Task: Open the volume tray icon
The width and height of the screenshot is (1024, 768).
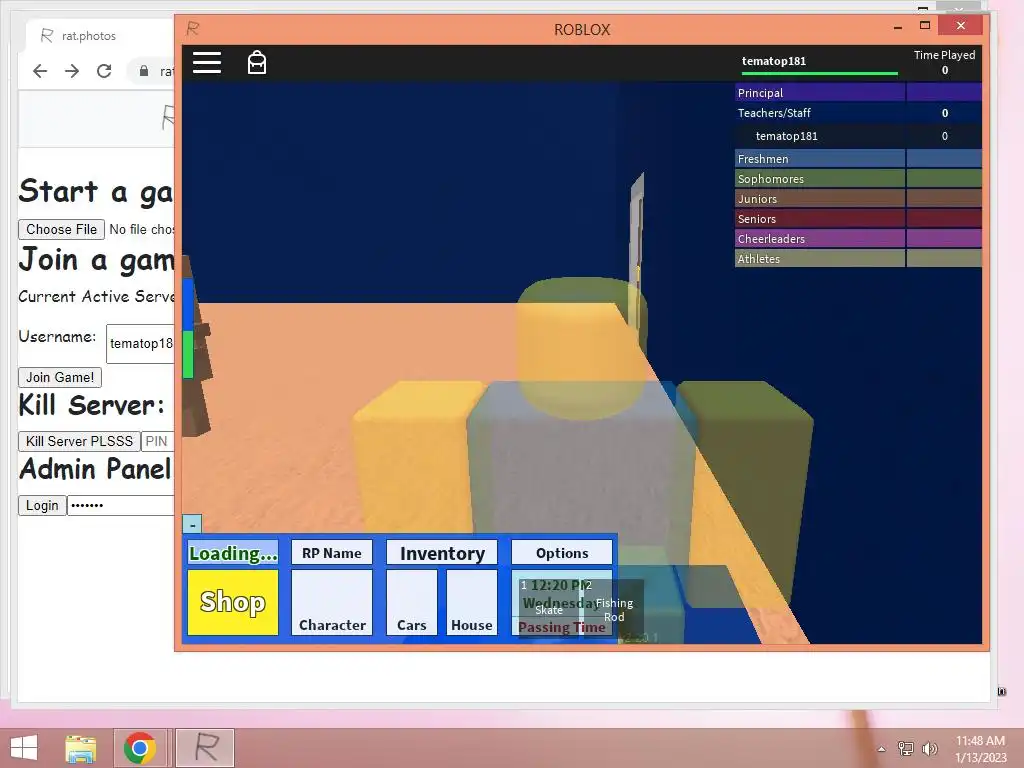Action: [929, 749]
